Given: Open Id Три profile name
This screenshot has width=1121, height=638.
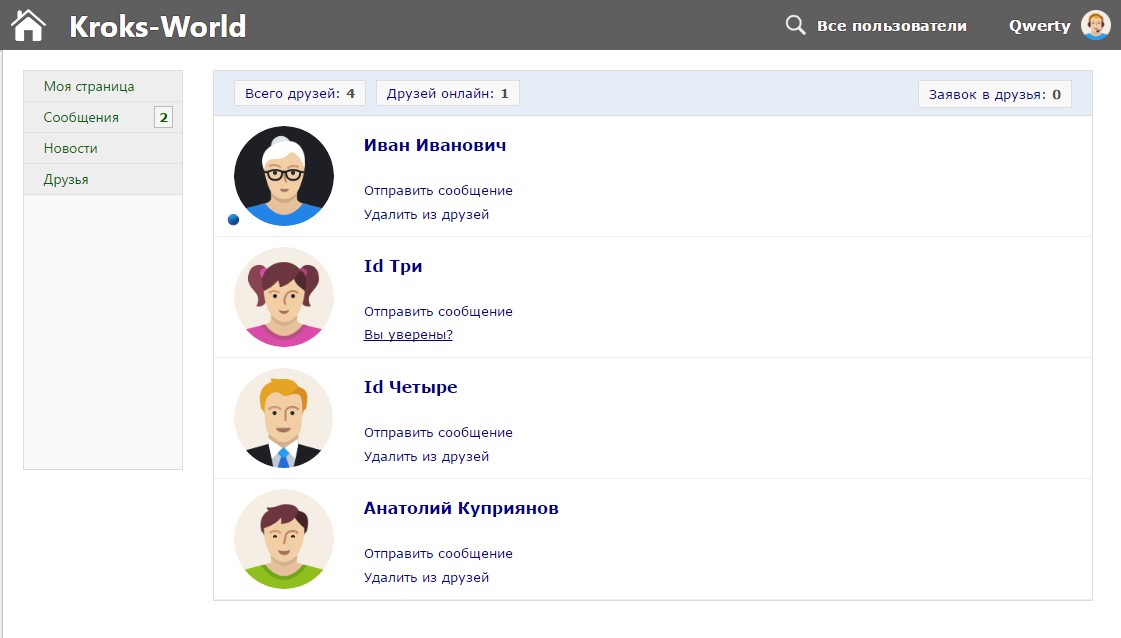Looking at the screenshot, I should pos(392,266).
